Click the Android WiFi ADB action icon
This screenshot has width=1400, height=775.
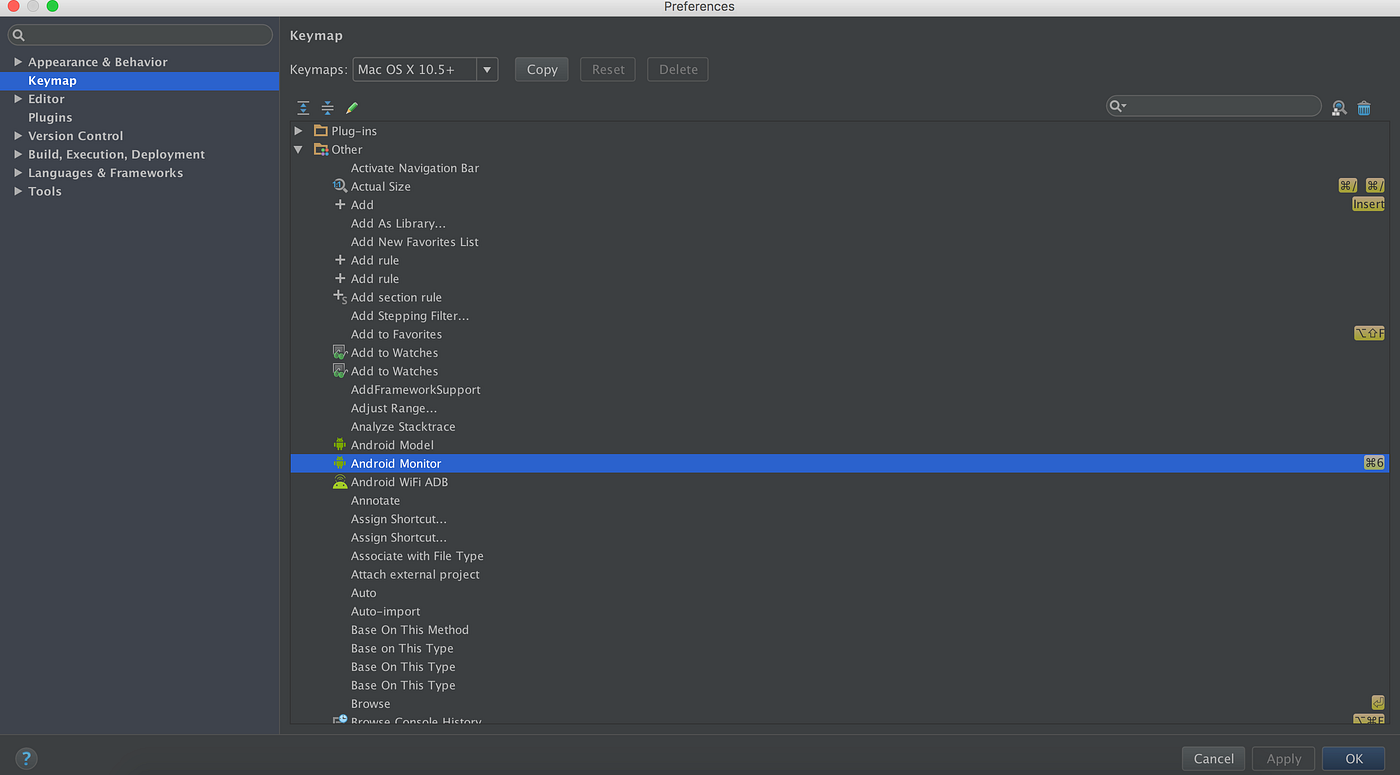tap(340, 481)
